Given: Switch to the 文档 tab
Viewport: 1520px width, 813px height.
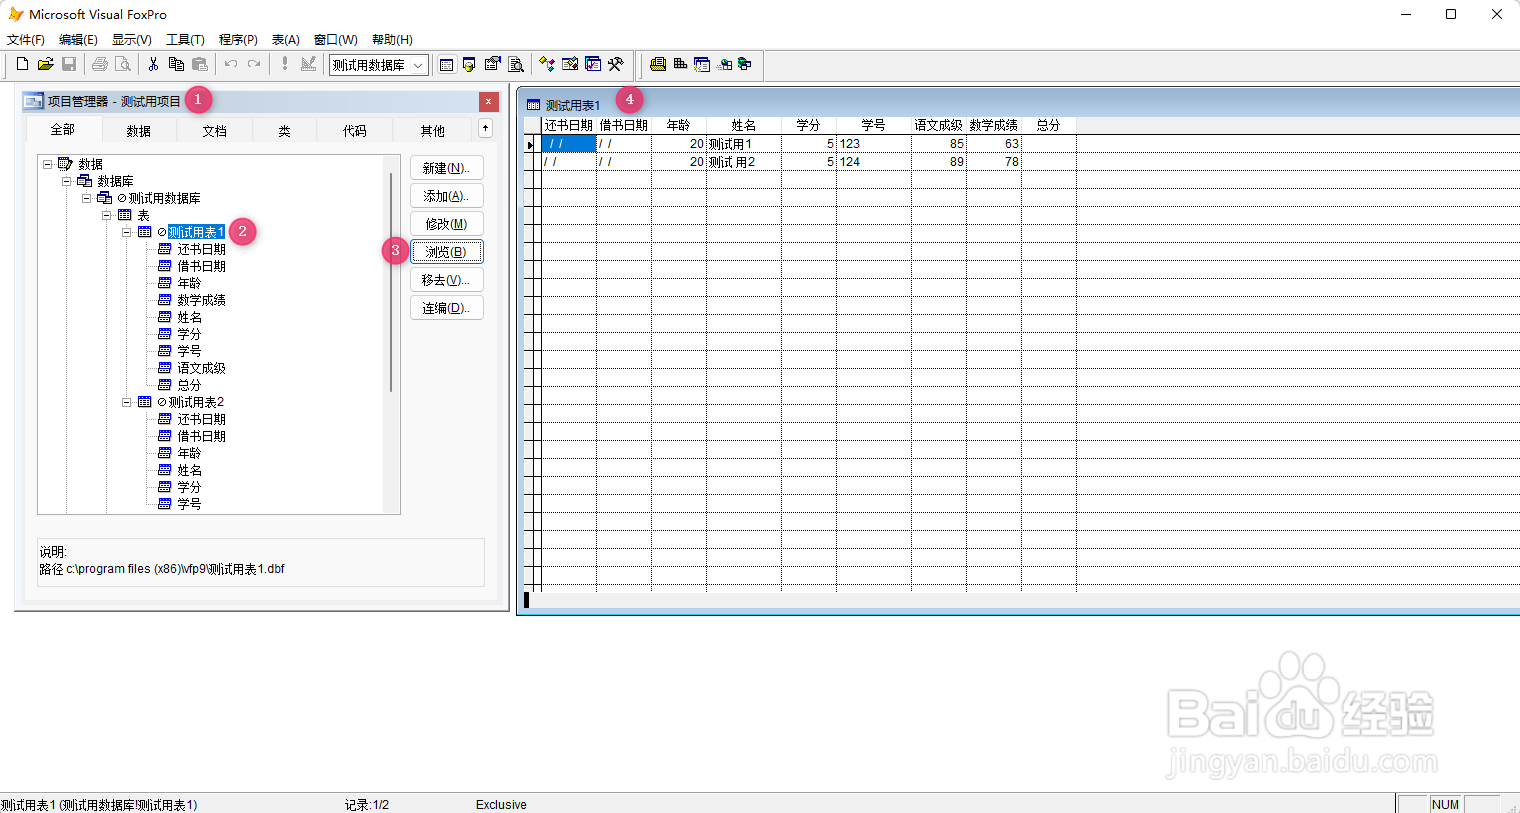Looking at the screenshot, I should click(214, 131).
